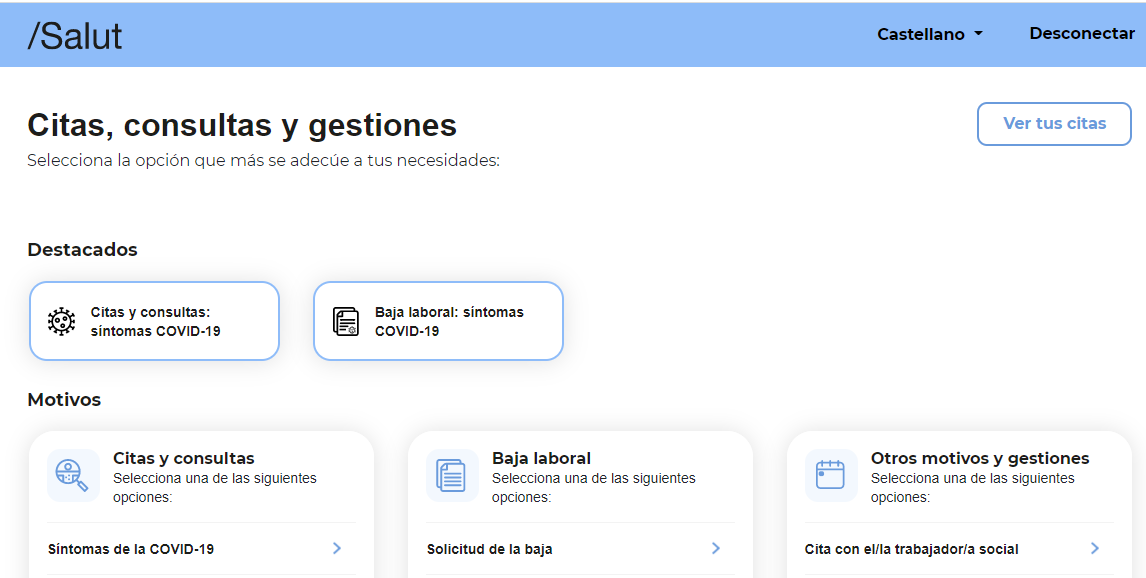
Task: Click the Otros motivos y gestiones heading
Action: 979,458
